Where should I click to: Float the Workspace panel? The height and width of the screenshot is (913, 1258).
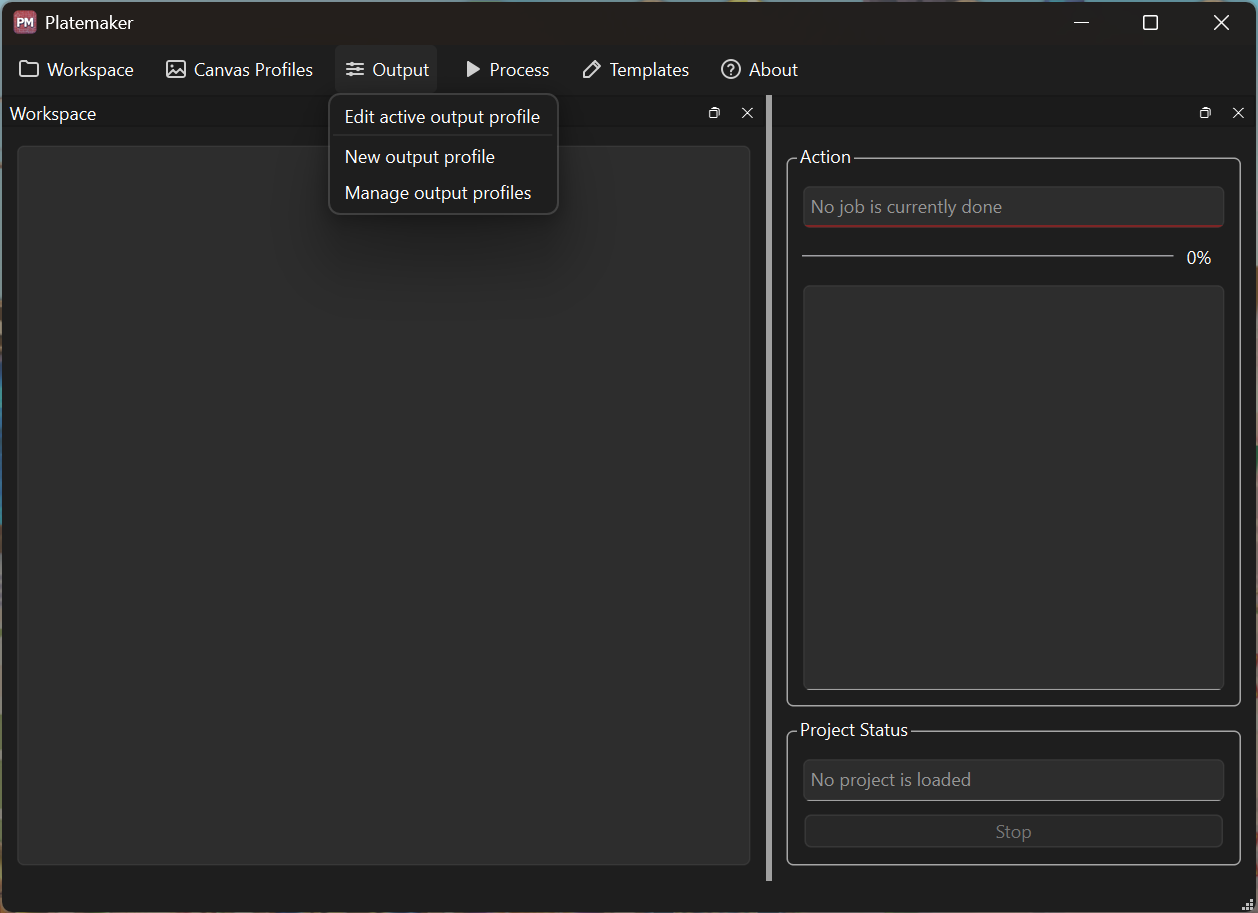pyautogui.click(x=714, y=113)
